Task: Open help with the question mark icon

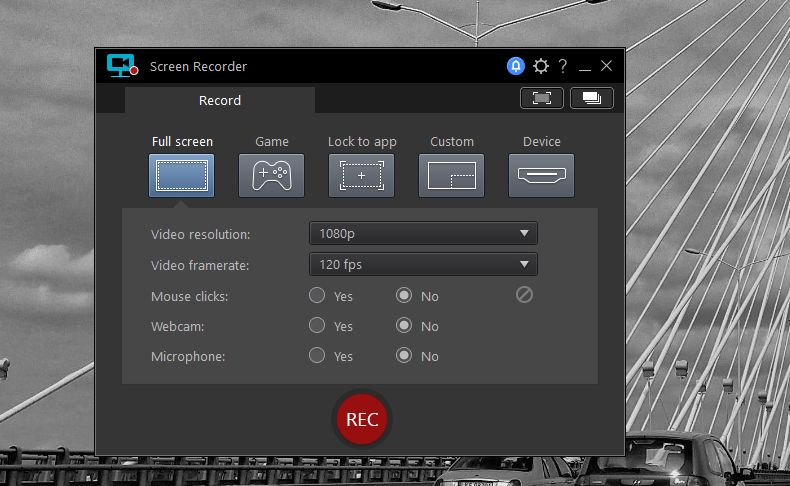Action: tap(563, 66)
